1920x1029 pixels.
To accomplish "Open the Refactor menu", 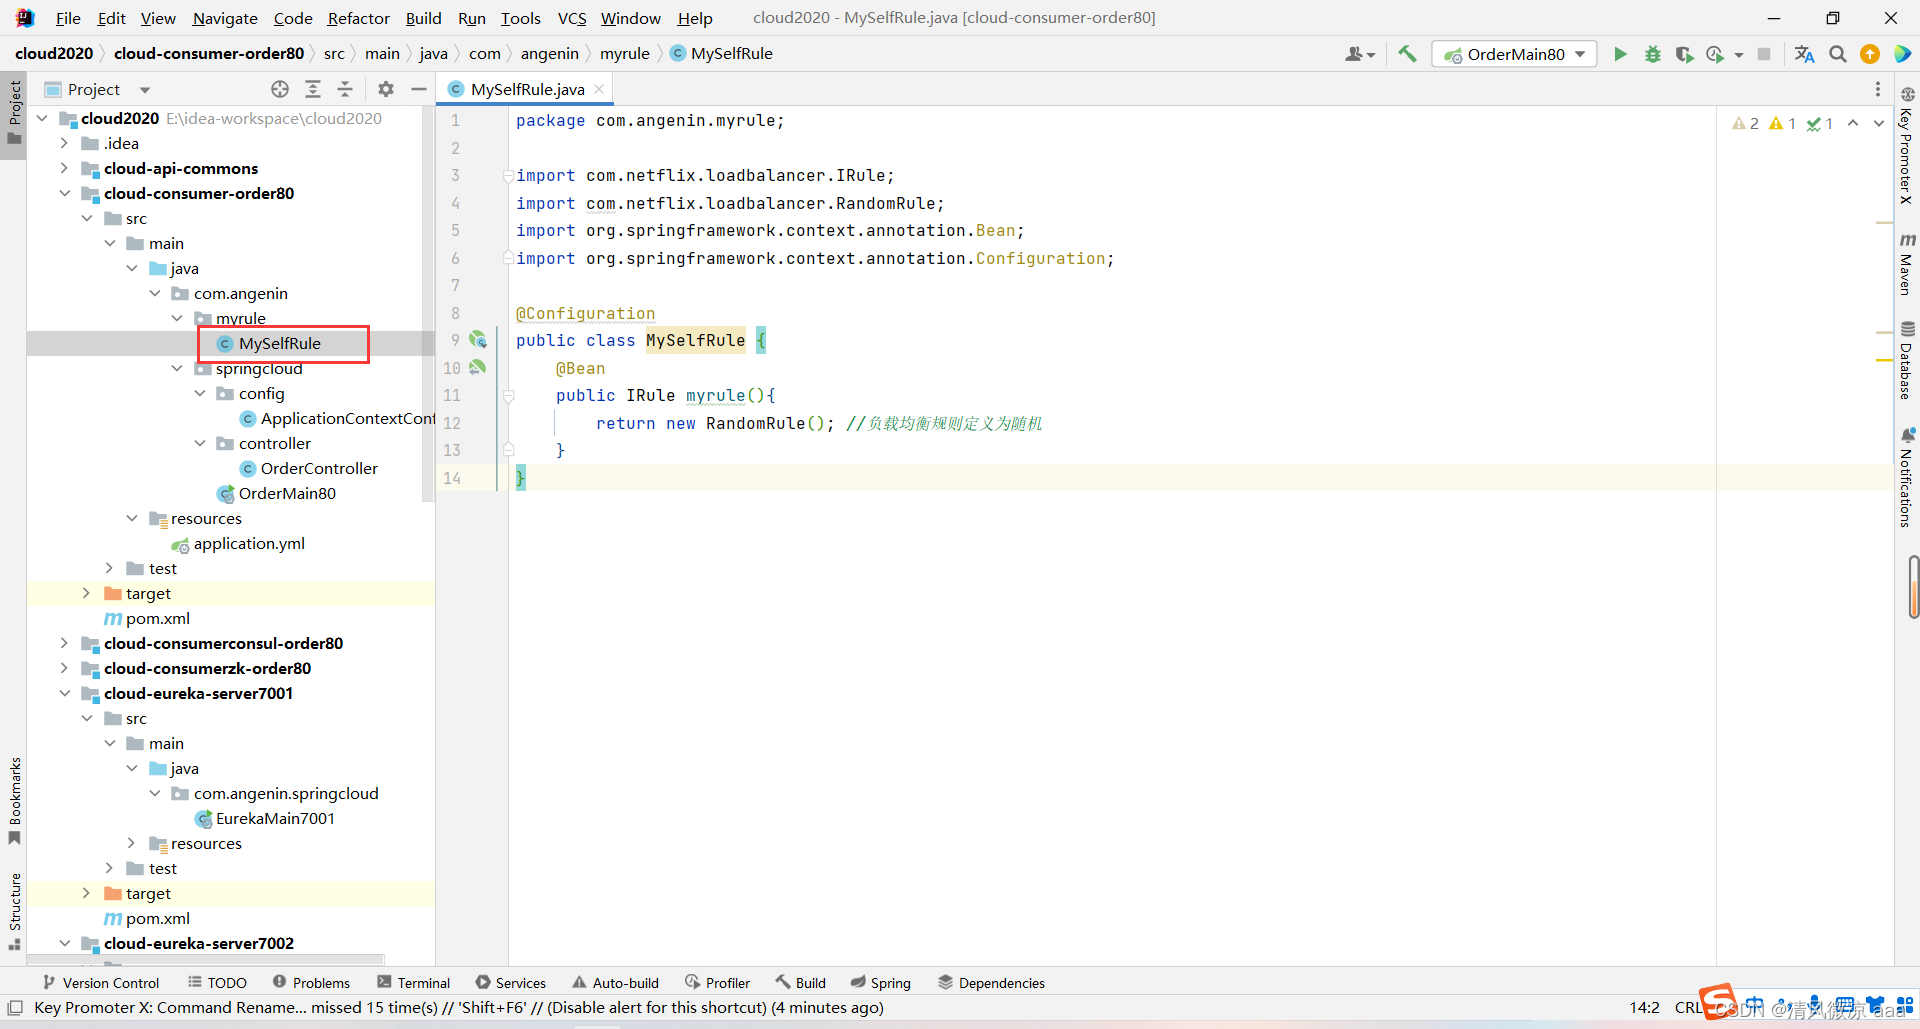I will [x=359, y=18].
